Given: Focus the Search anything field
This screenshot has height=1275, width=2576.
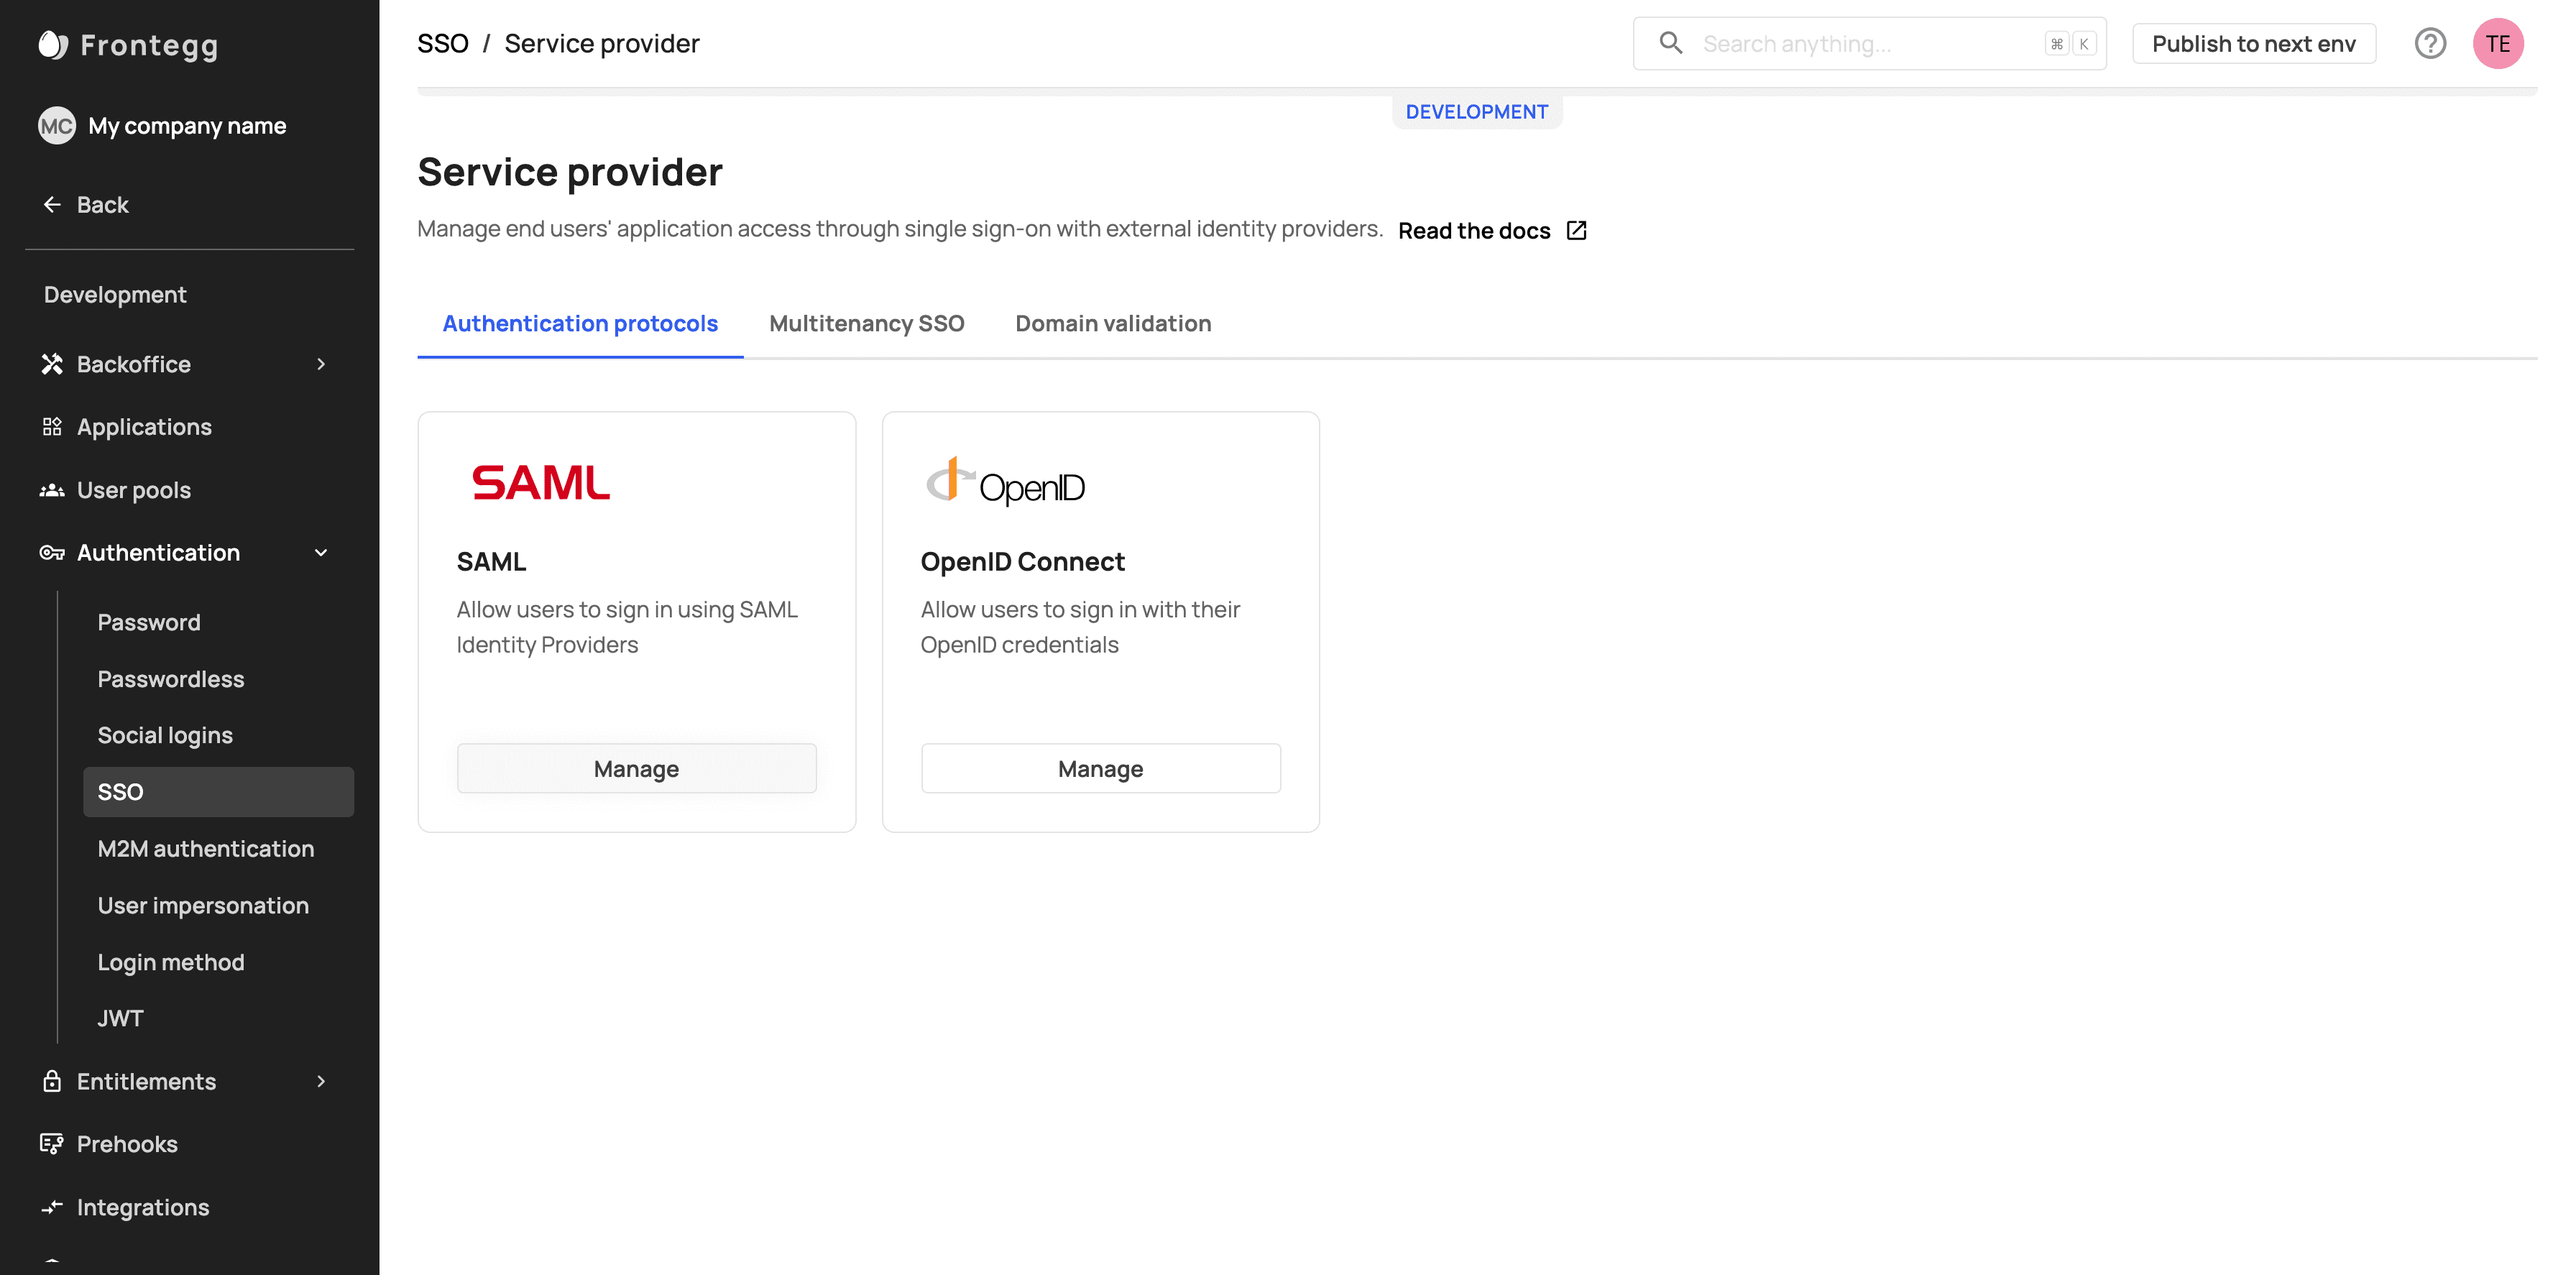Looking at the screenshot, I should click(1870, 43).
